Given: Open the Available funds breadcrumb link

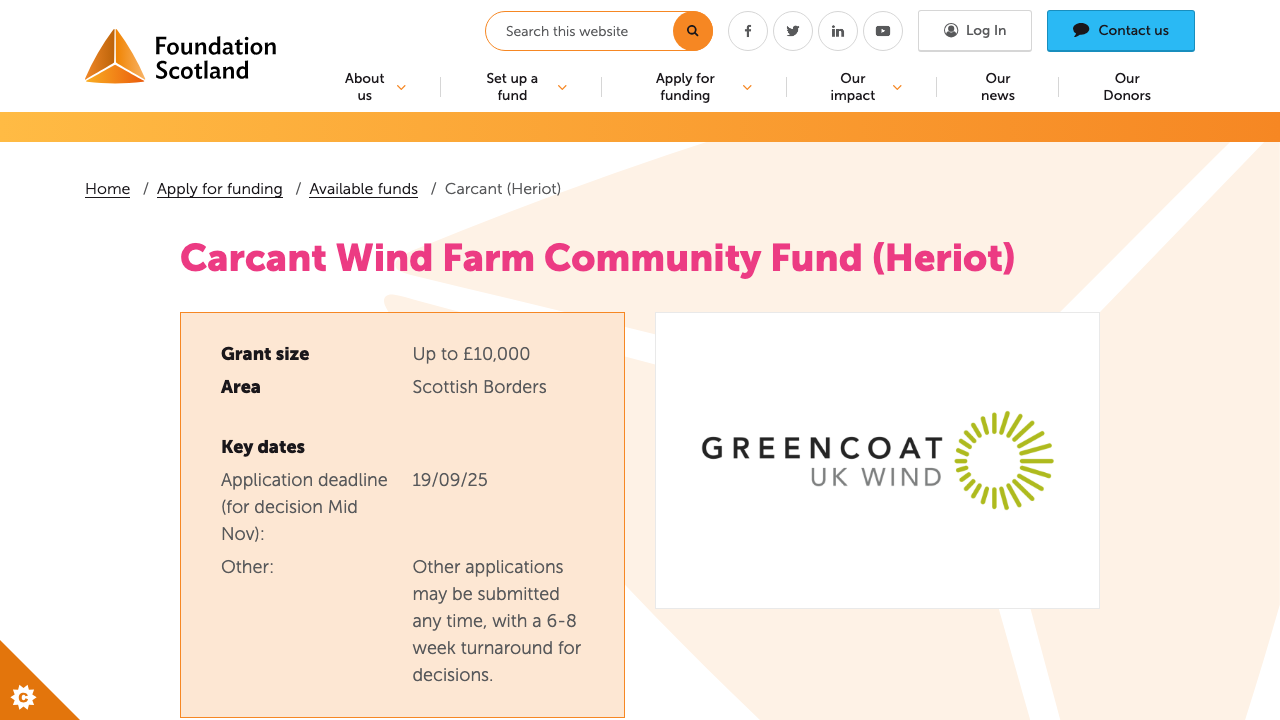Looking at the screenshot, I should (363, 188).
